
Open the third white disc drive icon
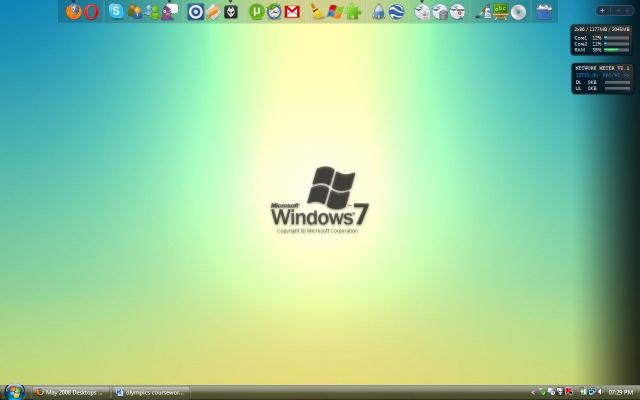[x=458, y=12]
